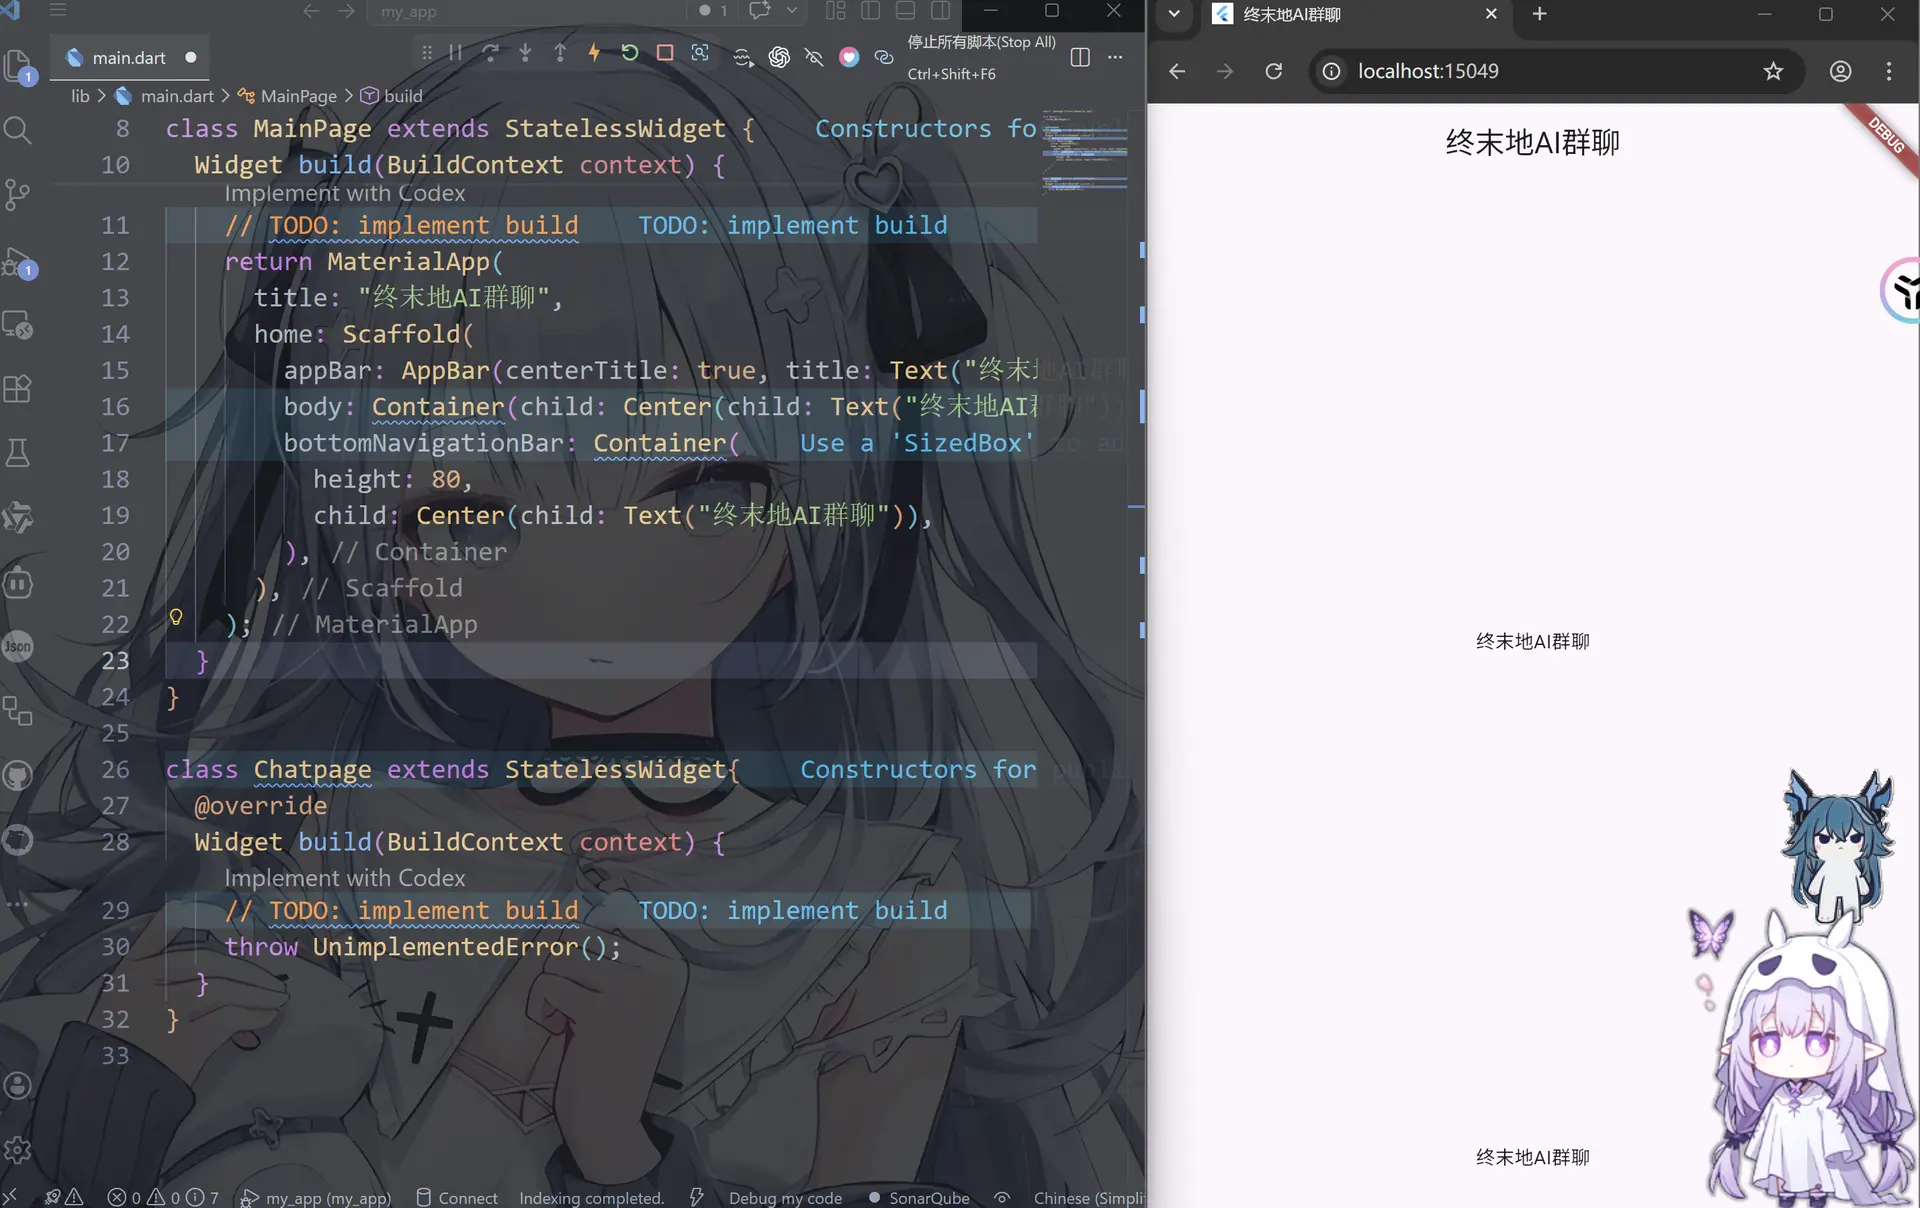
Task: Click the ChatGPT Codex icon in editor toolbar
Action: coord(779,57)
